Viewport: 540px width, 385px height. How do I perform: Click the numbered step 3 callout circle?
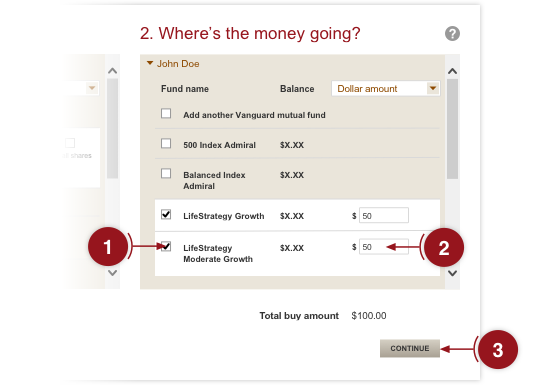pos(498,350)
